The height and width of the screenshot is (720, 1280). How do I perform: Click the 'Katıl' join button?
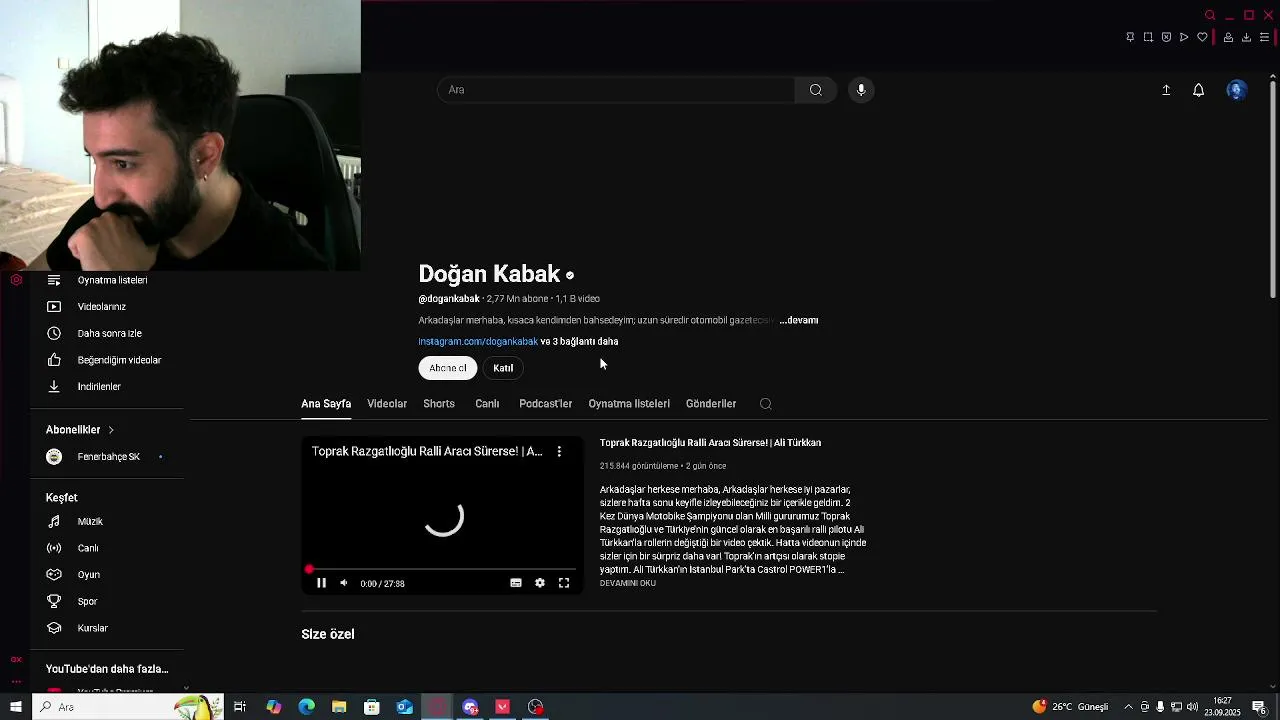click(503, 368)
